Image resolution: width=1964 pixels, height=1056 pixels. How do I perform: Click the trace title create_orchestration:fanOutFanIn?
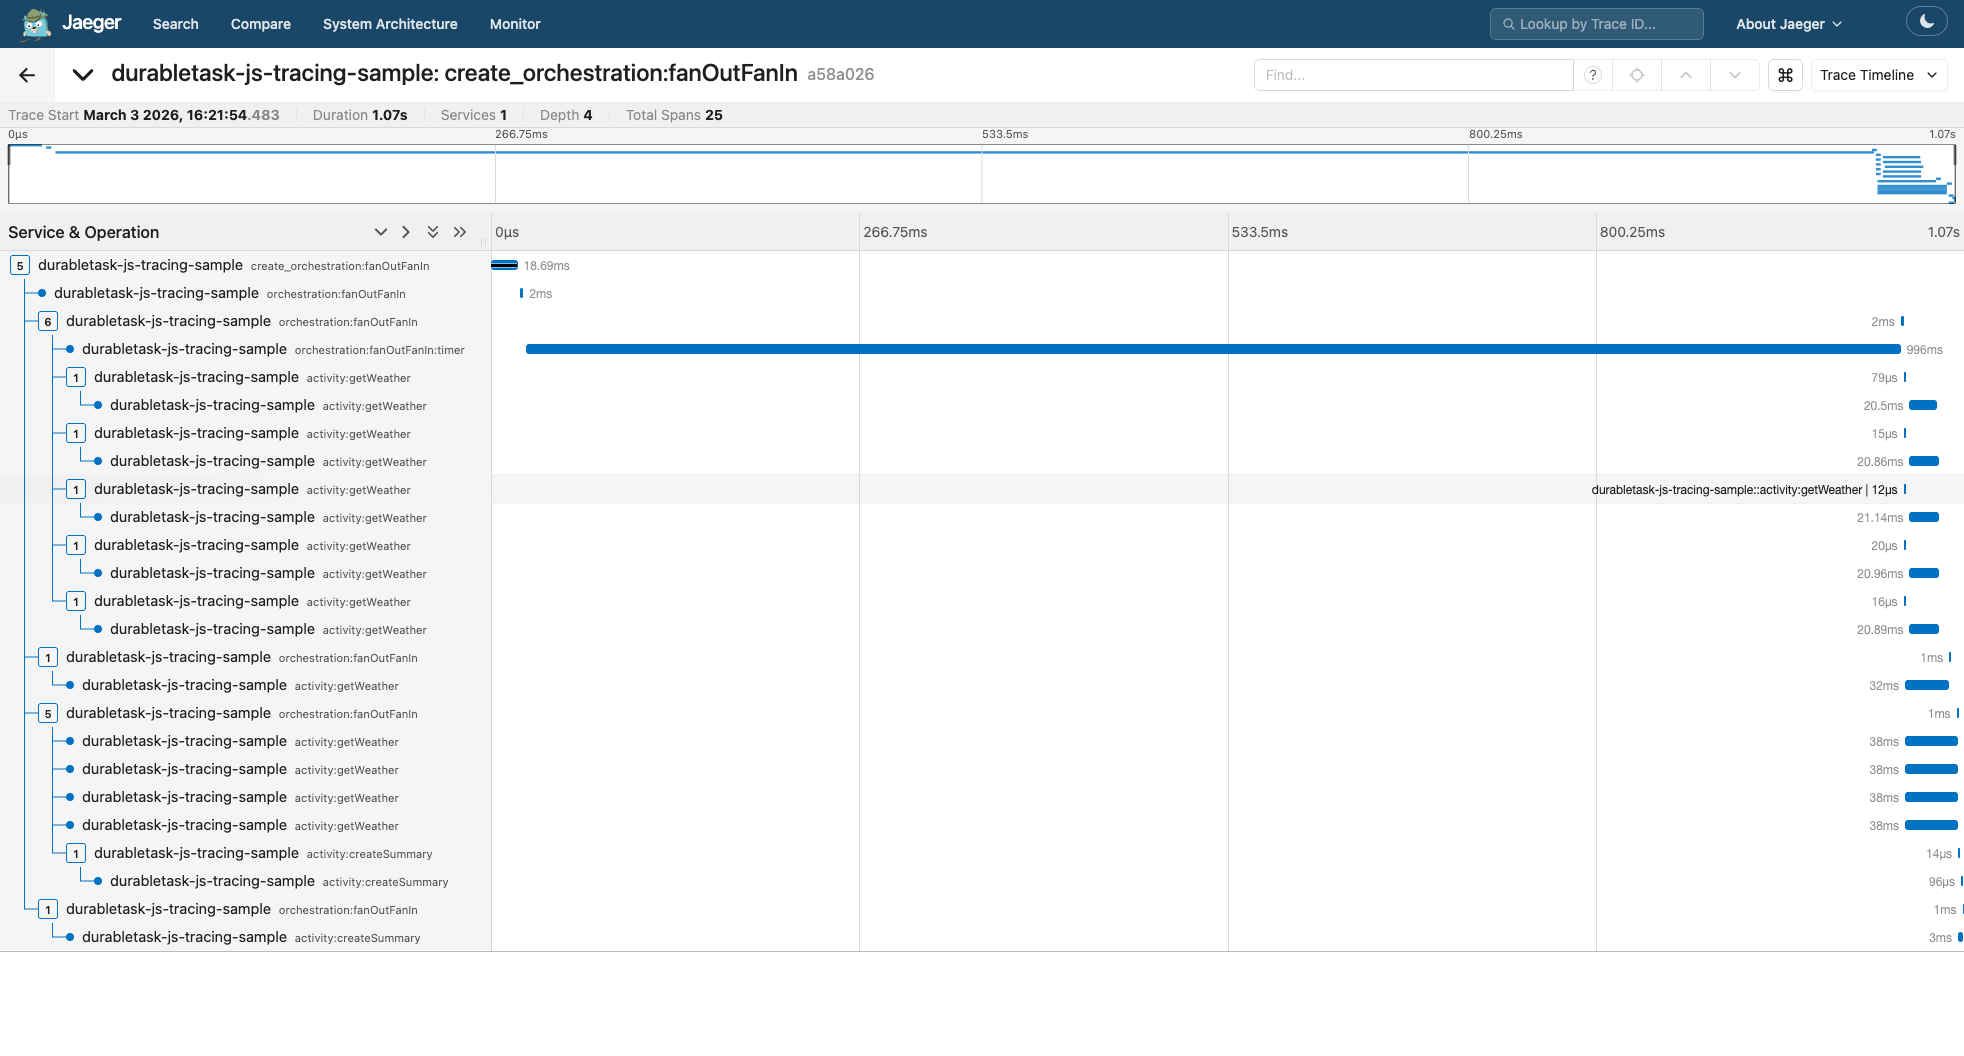point(454,74)
